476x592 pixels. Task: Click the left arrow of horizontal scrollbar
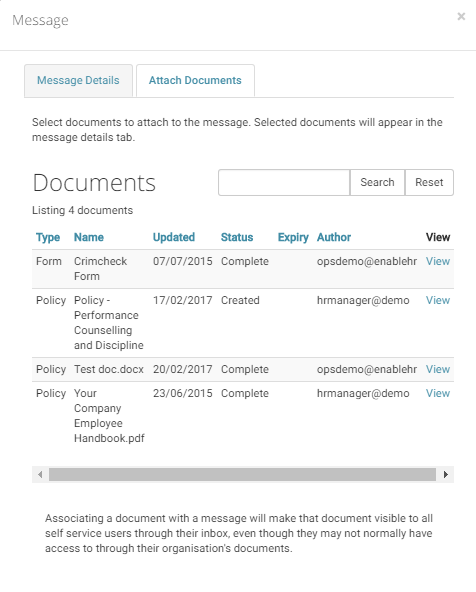[40, 474]
